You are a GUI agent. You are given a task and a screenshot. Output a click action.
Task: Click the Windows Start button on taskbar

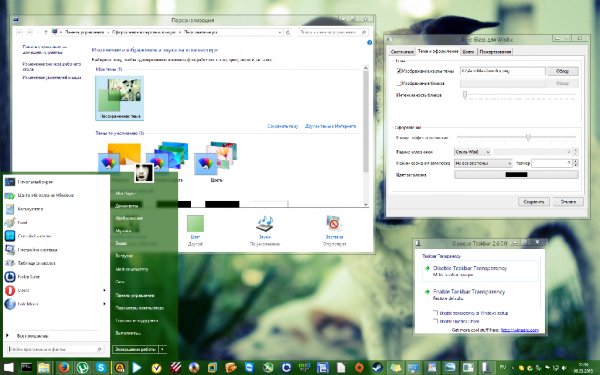tap(8, 368)
